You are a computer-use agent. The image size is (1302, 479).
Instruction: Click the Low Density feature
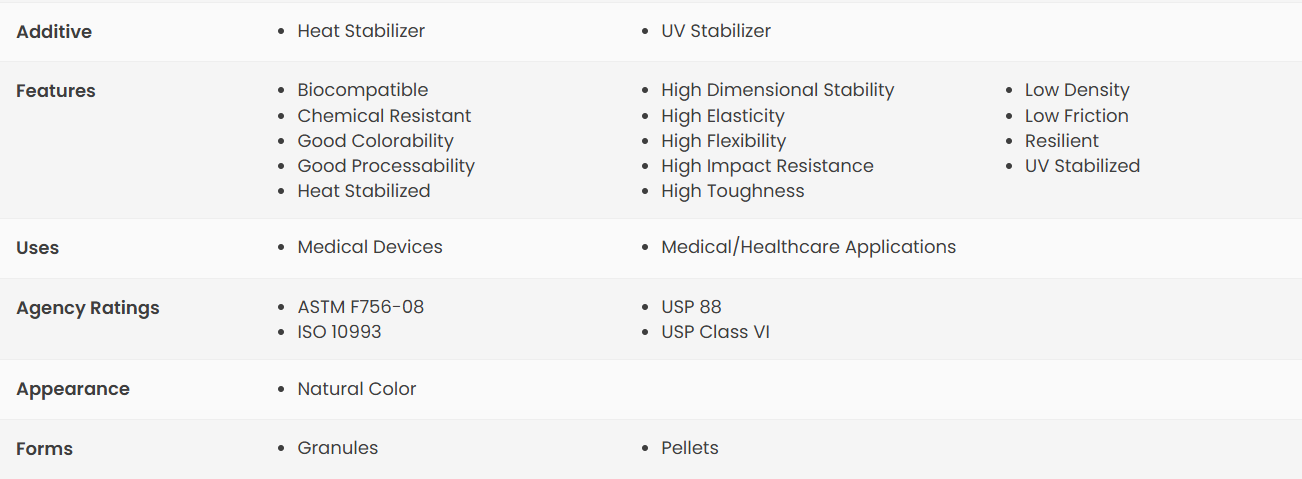coord(1077,90)
